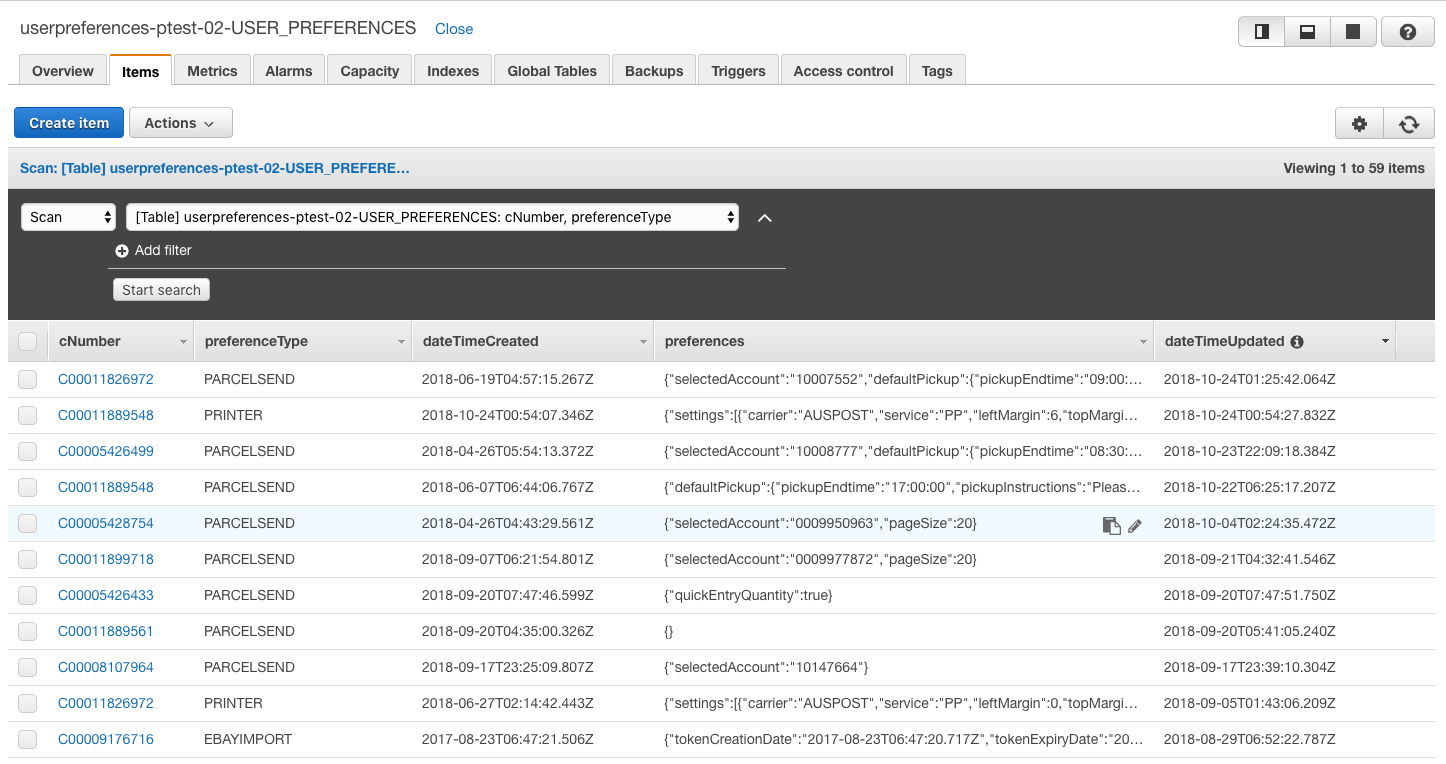Switch to the Indexes tab
The image size is (1446, 764).
click(x=453, y=71)
